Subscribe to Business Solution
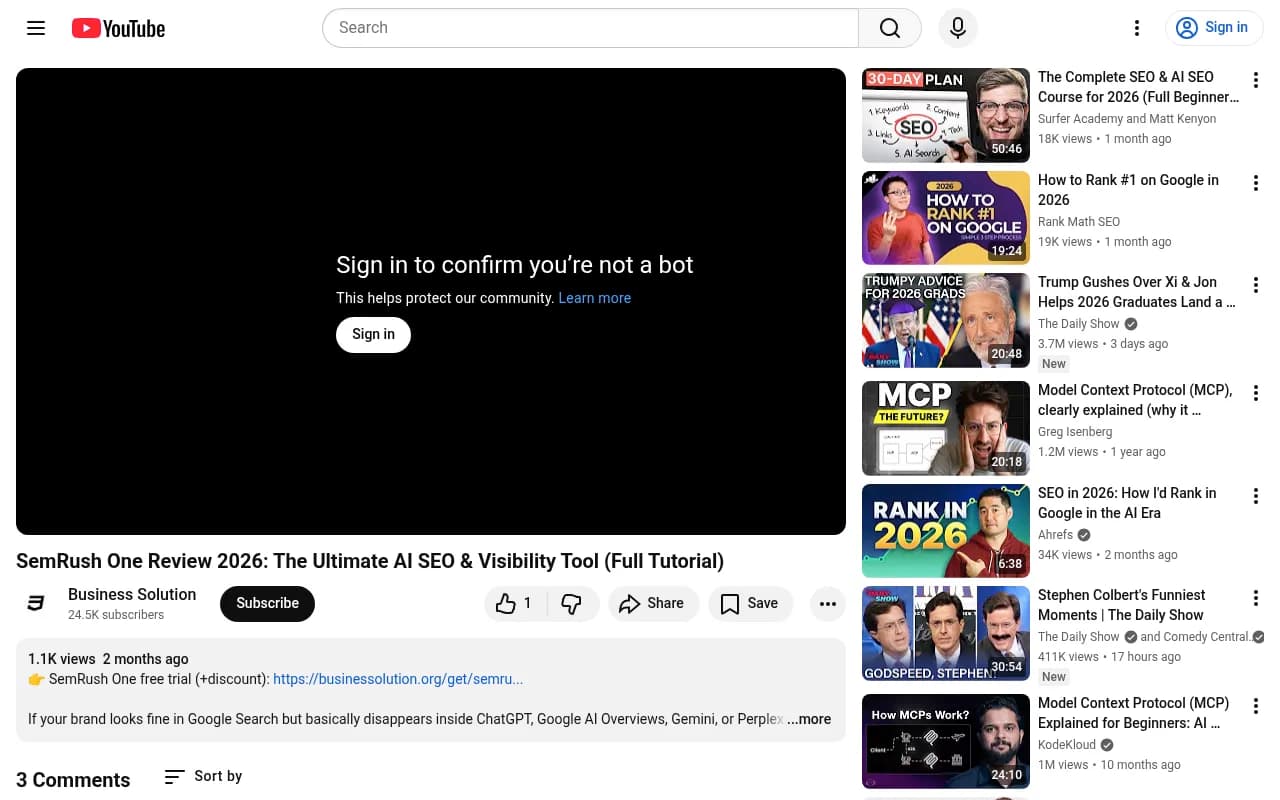This screenshot has height=800, width=1280. tap(267, 603)
